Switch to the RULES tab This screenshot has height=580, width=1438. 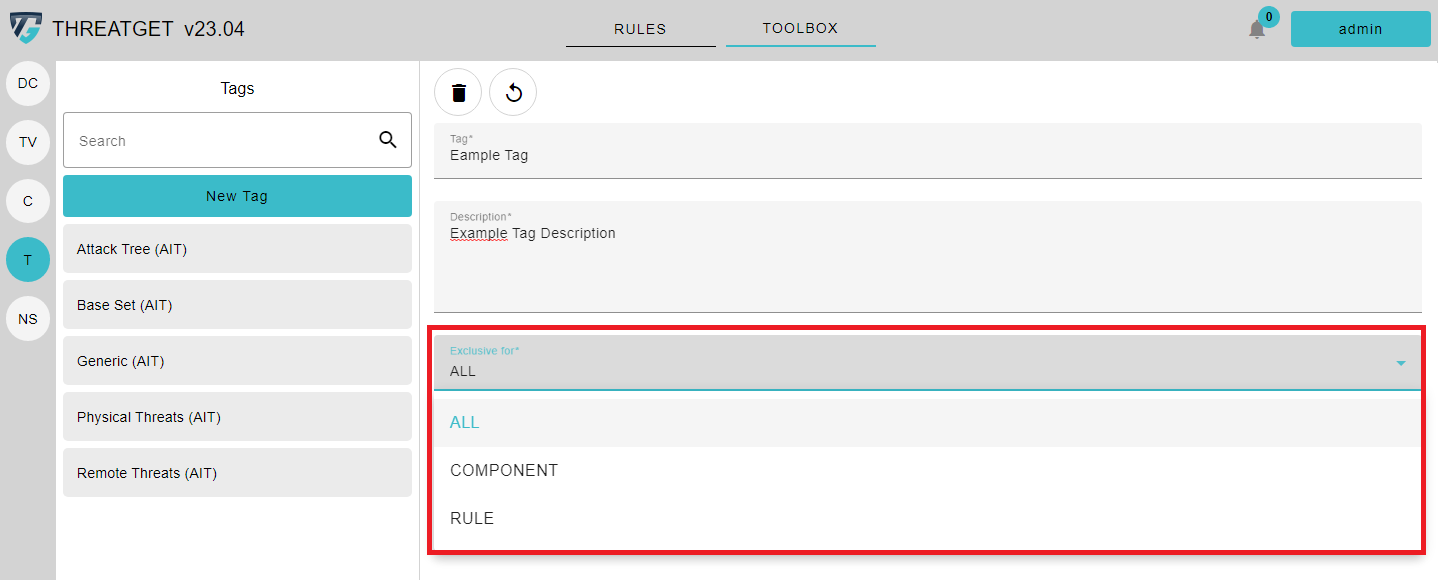click(640, 29)
